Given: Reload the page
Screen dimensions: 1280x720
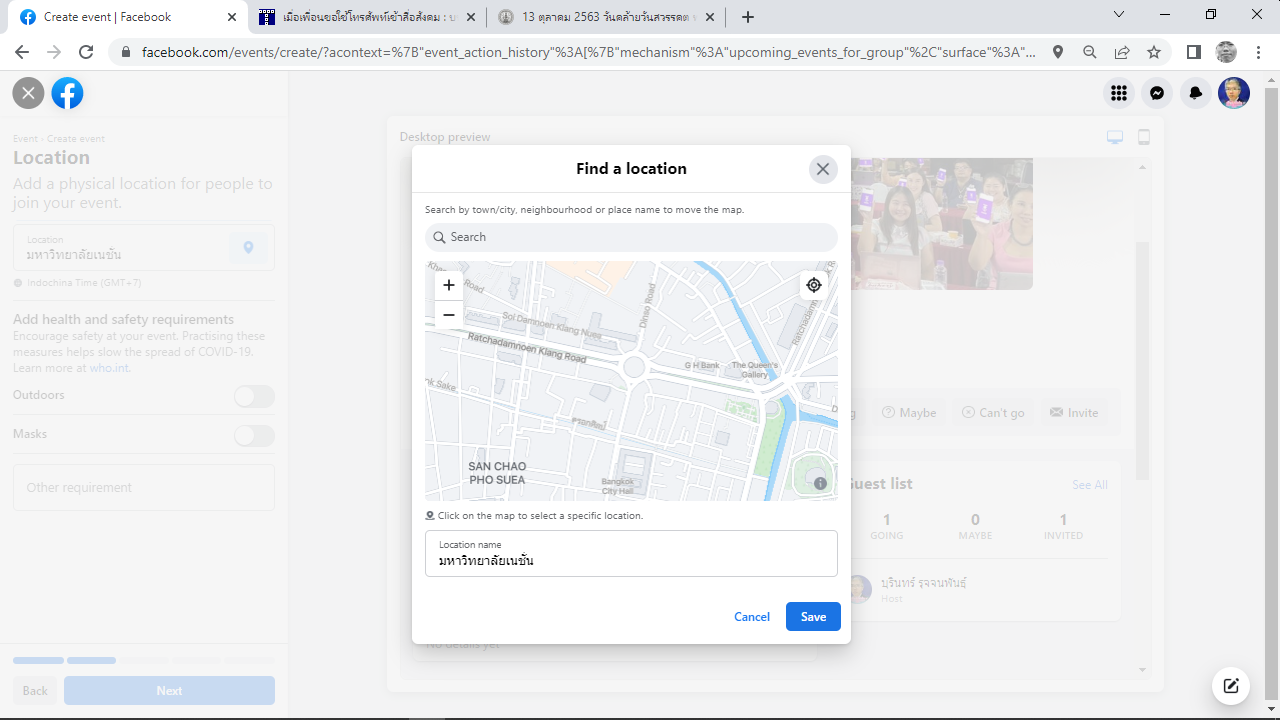Looking at the screenshot, I should tap(86, 52).
